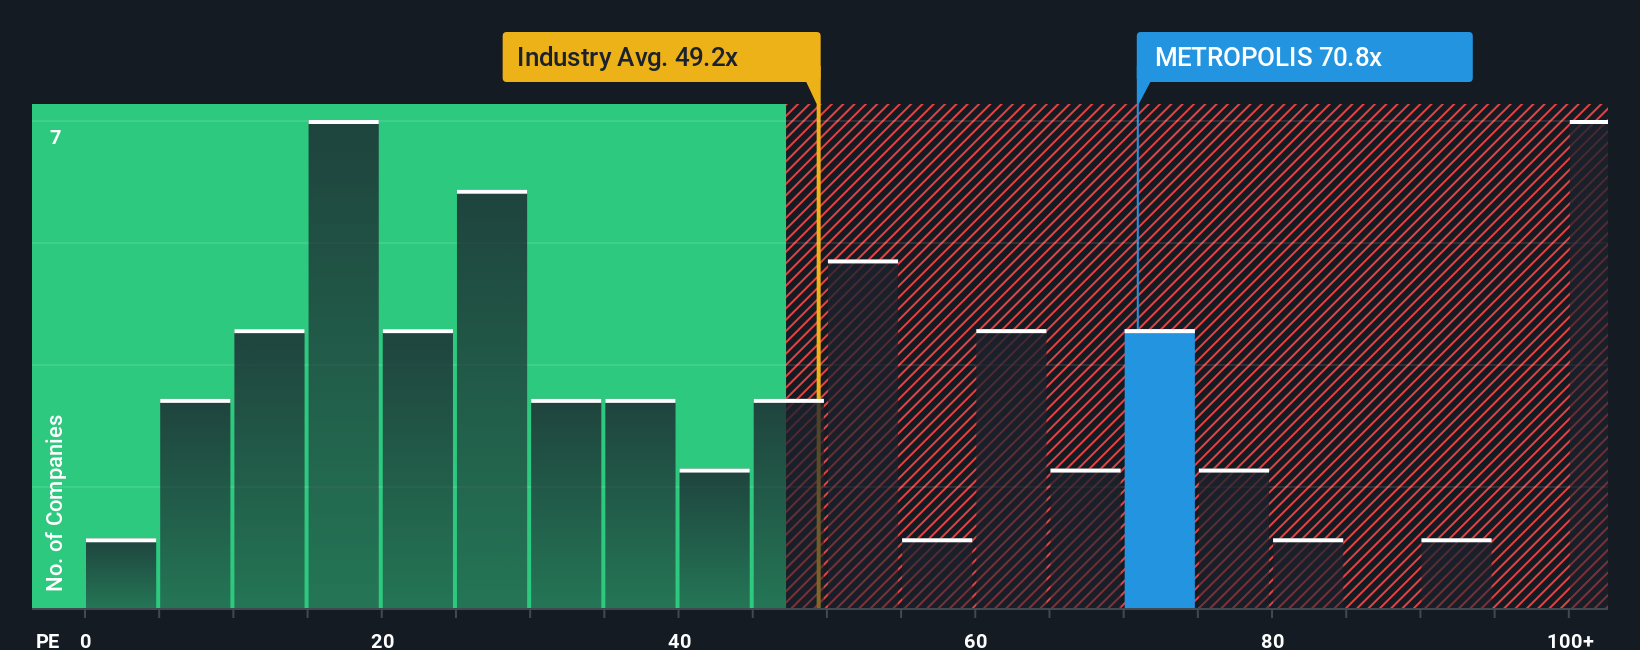Click the x-axis label 100+
The image size is (1640, 650).
[x=1570, y=640]
